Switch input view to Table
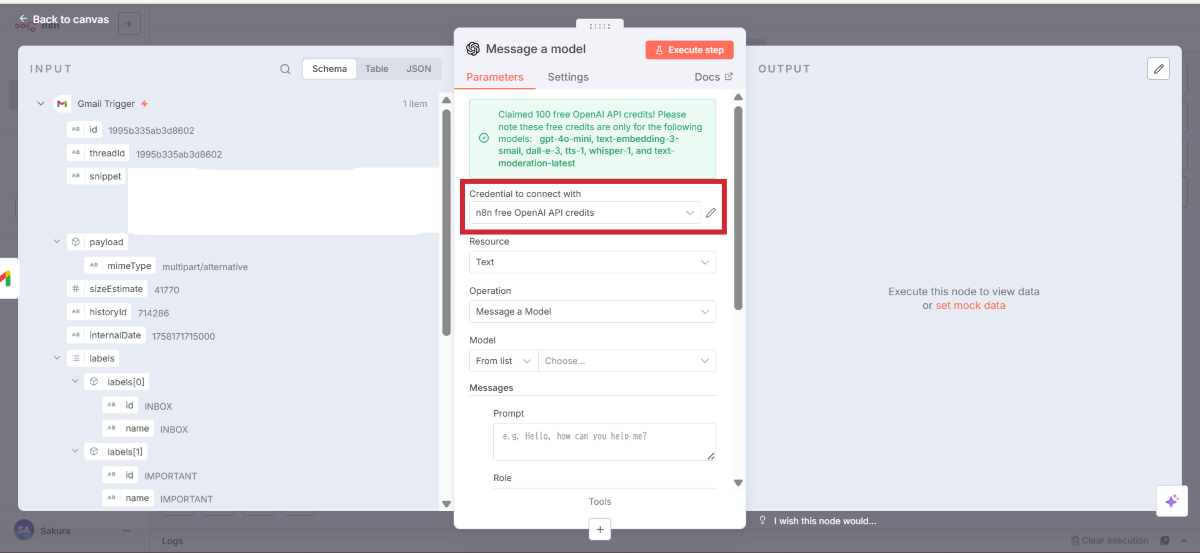This screenshot has width=1200, height=553. (x=377, y=69)
